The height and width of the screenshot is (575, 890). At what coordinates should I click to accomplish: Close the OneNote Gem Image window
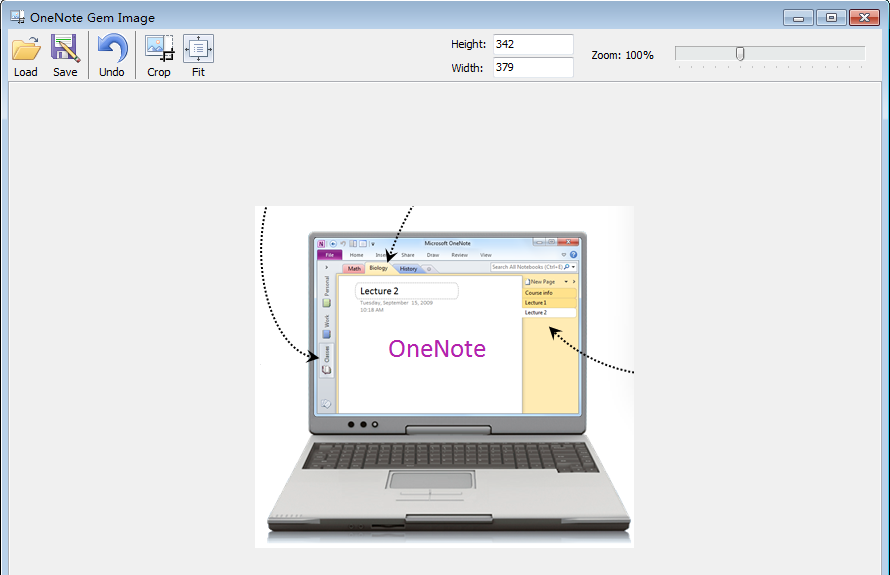point(864,18)
